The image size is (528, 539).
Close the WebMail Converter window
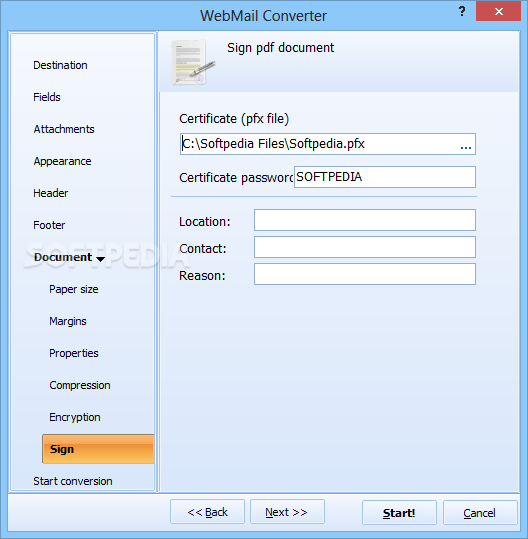pyautogui.click(x=498, y=11)
